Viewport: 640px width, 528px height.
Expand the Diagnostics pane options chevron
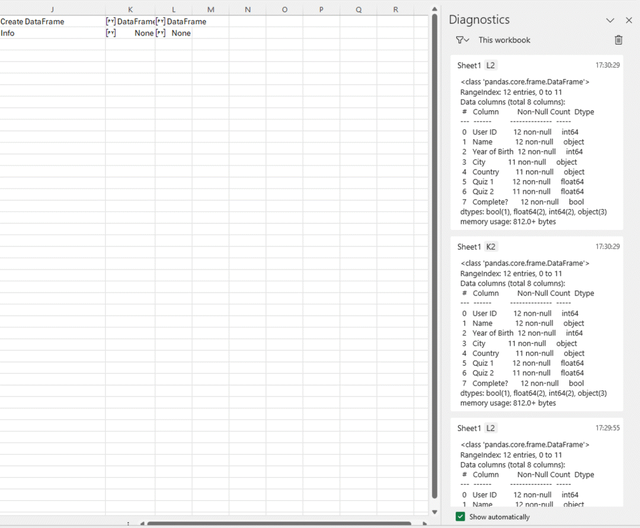610,20
